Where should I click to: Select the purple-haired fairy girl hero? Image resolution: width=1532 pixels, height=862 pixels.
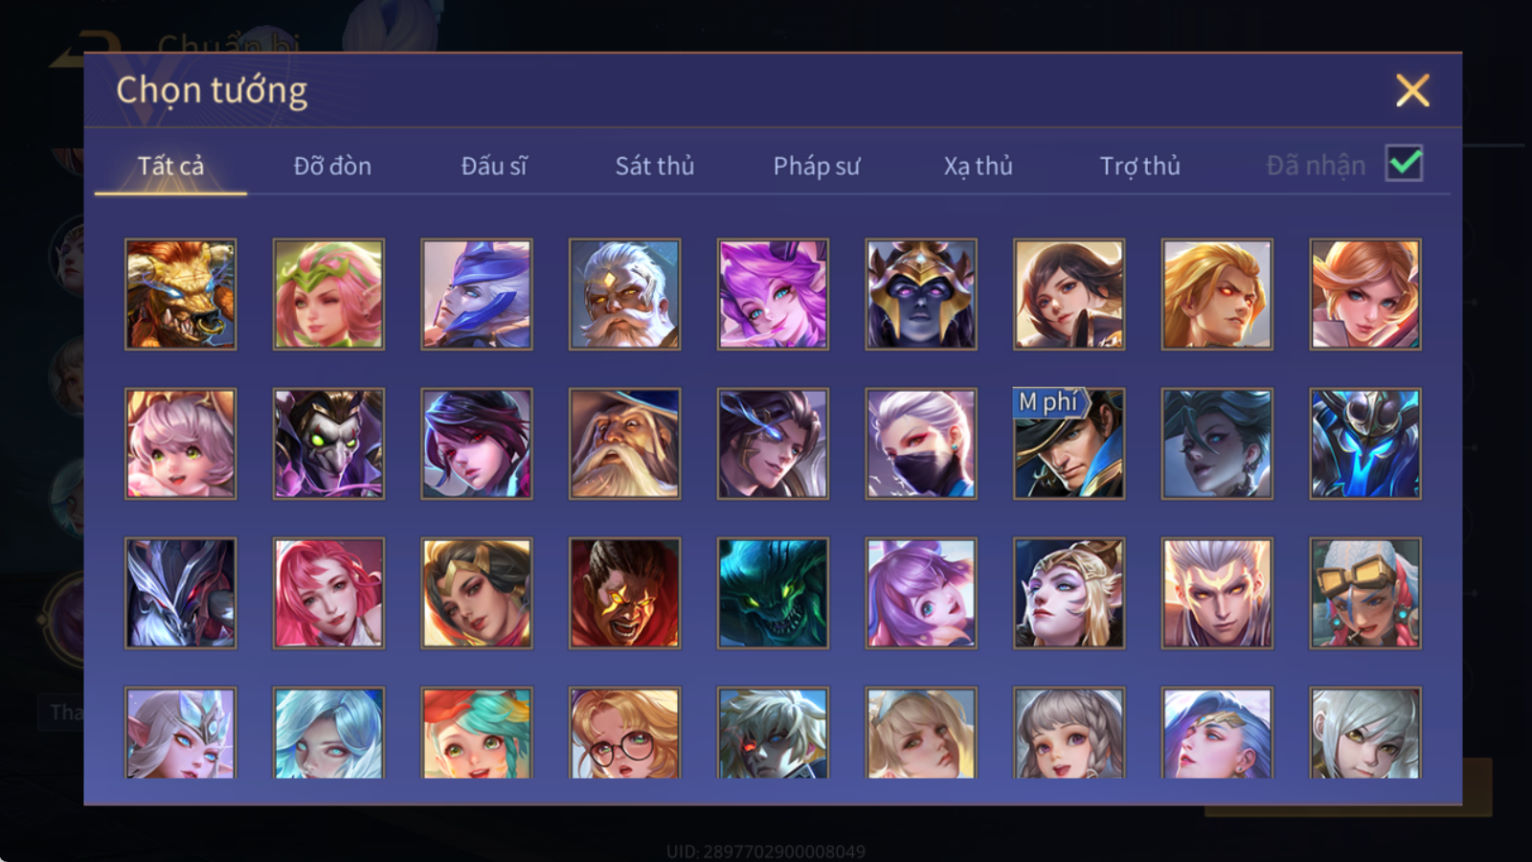pyautogui.click(x=773, y=294)
